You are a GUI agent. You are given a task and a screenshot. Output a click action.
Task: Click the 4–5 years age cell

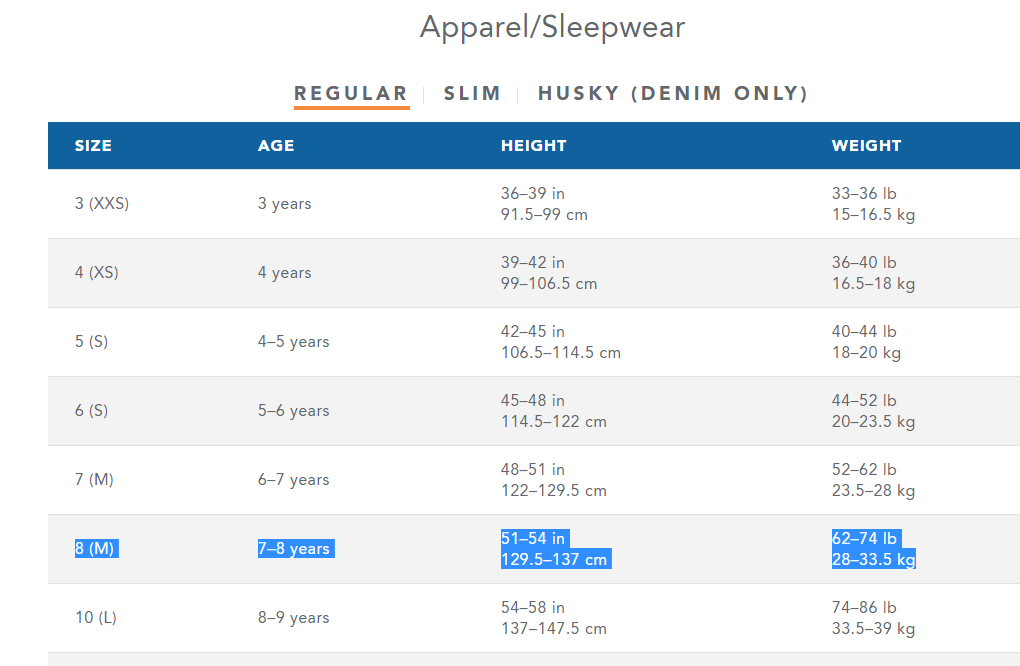(293, 342)
